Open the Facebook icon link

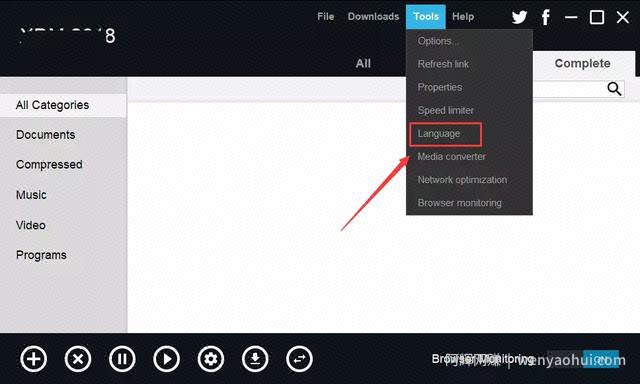(546, 17)
